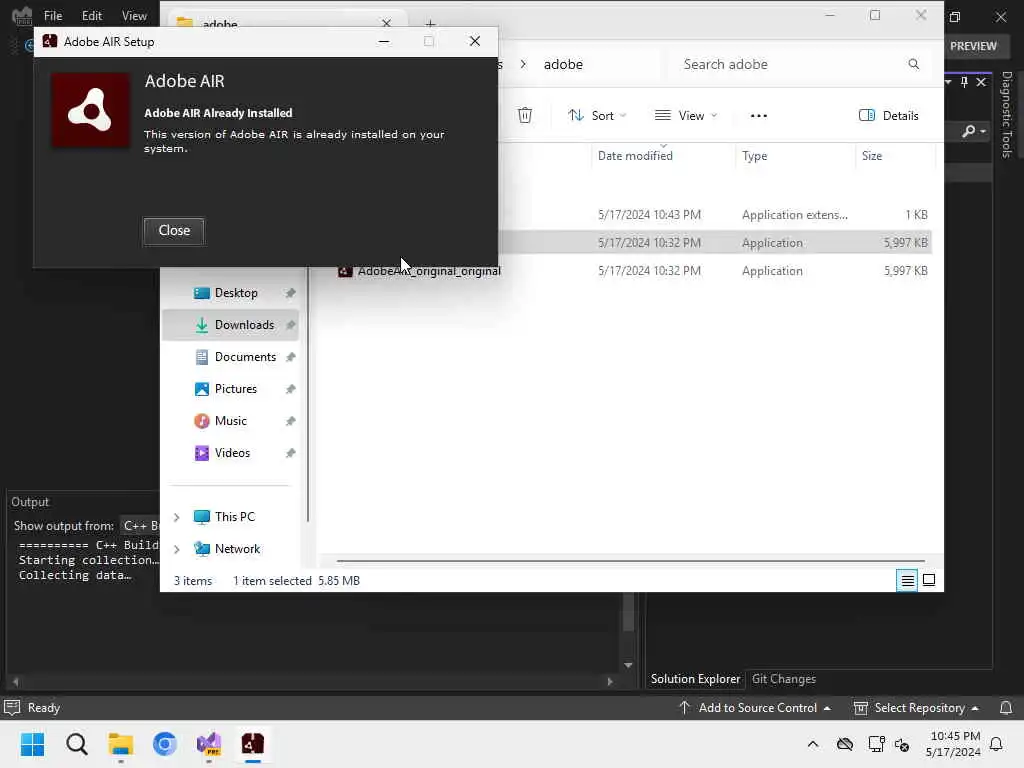The image size is (1024, 768).
Task: Click the Desktop pin icon
Action: point(291,293)
